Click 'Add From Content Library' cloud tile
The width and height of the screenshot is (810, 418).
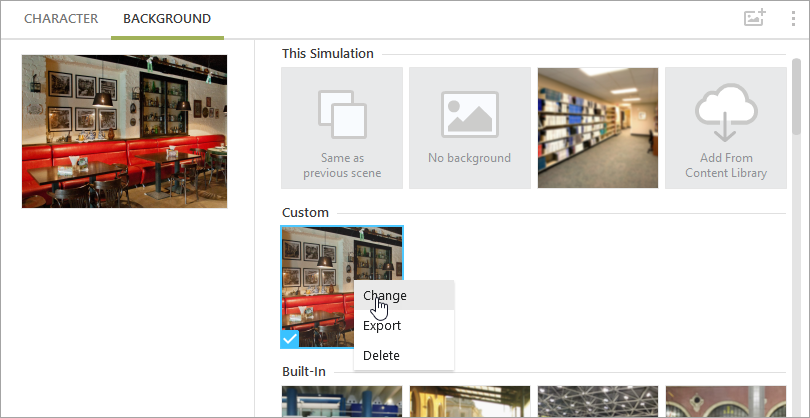725,128
